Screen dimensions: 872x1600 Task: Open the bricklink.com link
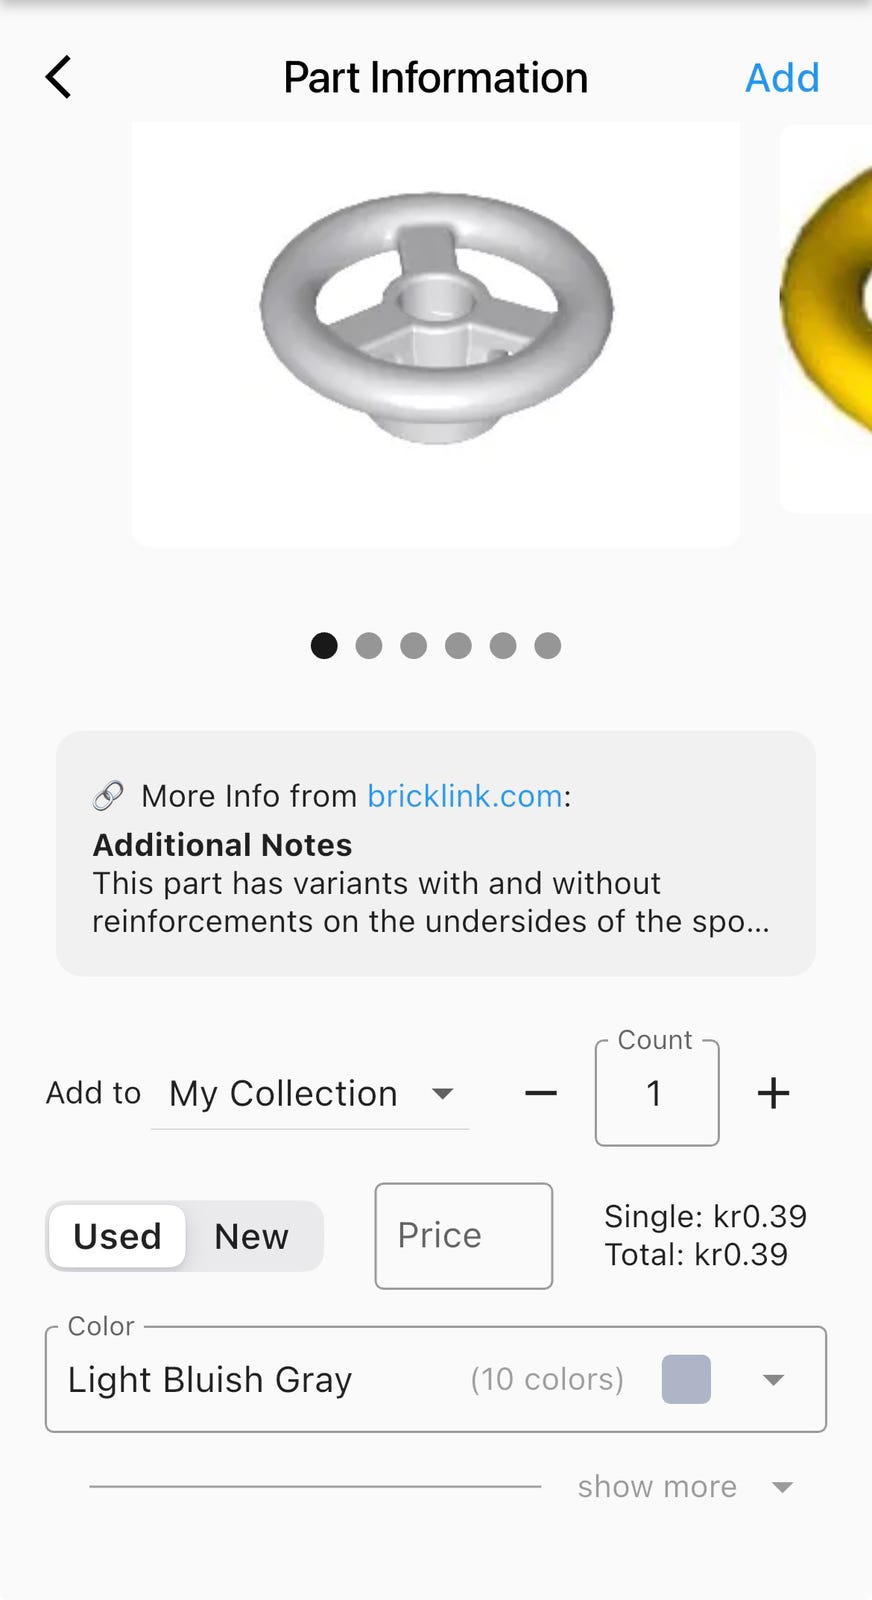point(464,796)
